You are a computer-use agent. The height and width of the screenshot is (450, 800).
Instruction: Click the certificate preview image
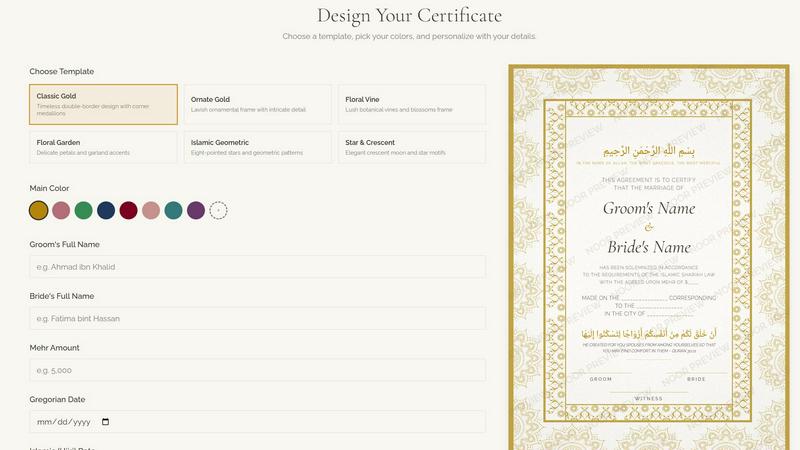[x=648, y=257]
